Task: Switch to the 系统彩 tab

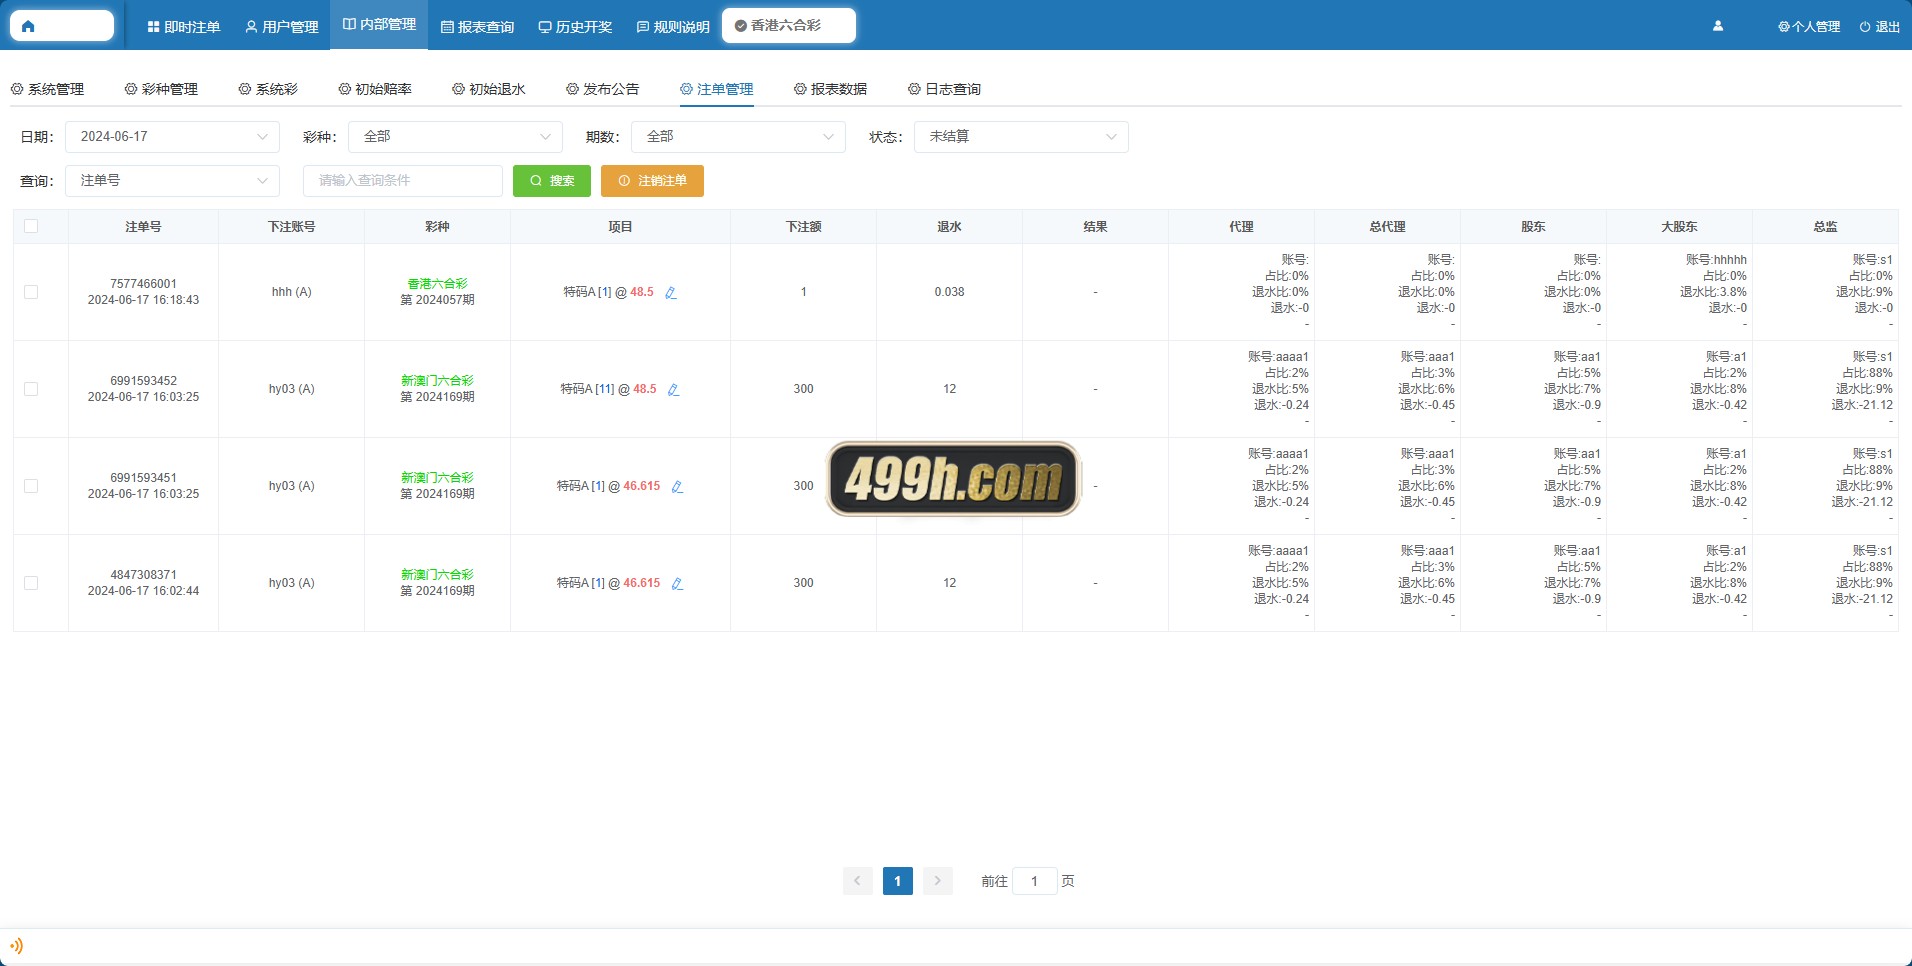Action: [x=268, y=89]
